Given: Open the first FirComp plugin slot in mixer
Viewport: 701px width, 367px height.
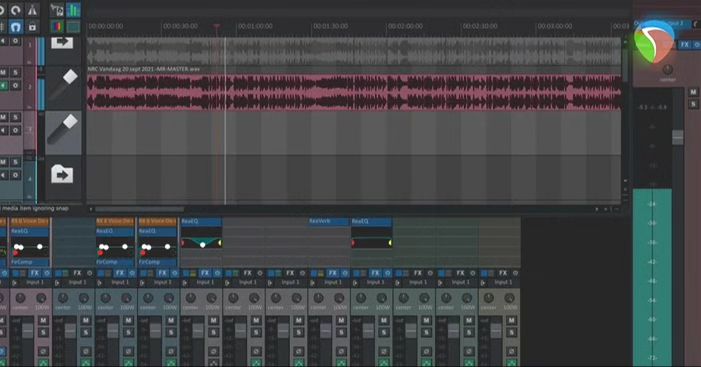Looking at the screenshot, I should [x=30, y=262].
